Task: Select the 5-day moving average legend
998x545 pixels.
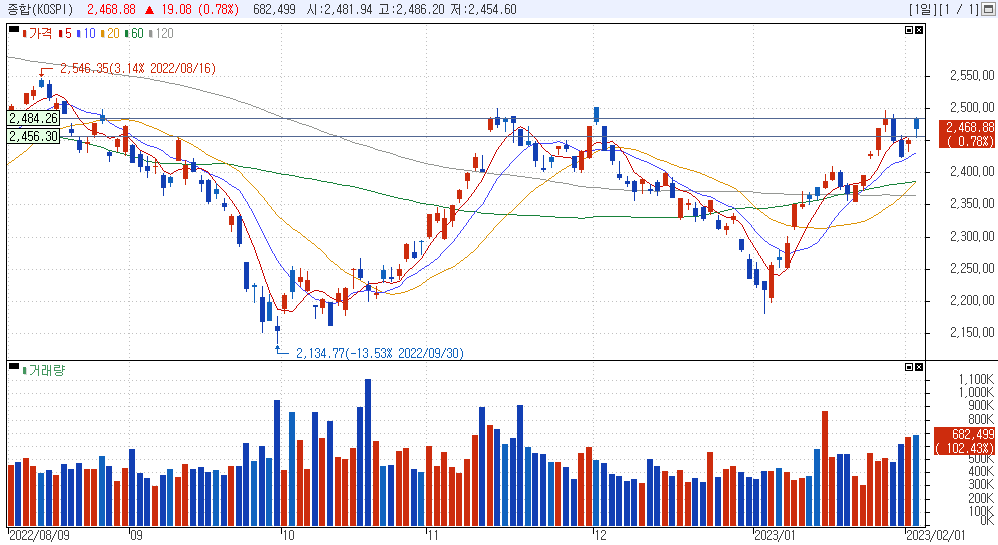Action: click(66, 33)
